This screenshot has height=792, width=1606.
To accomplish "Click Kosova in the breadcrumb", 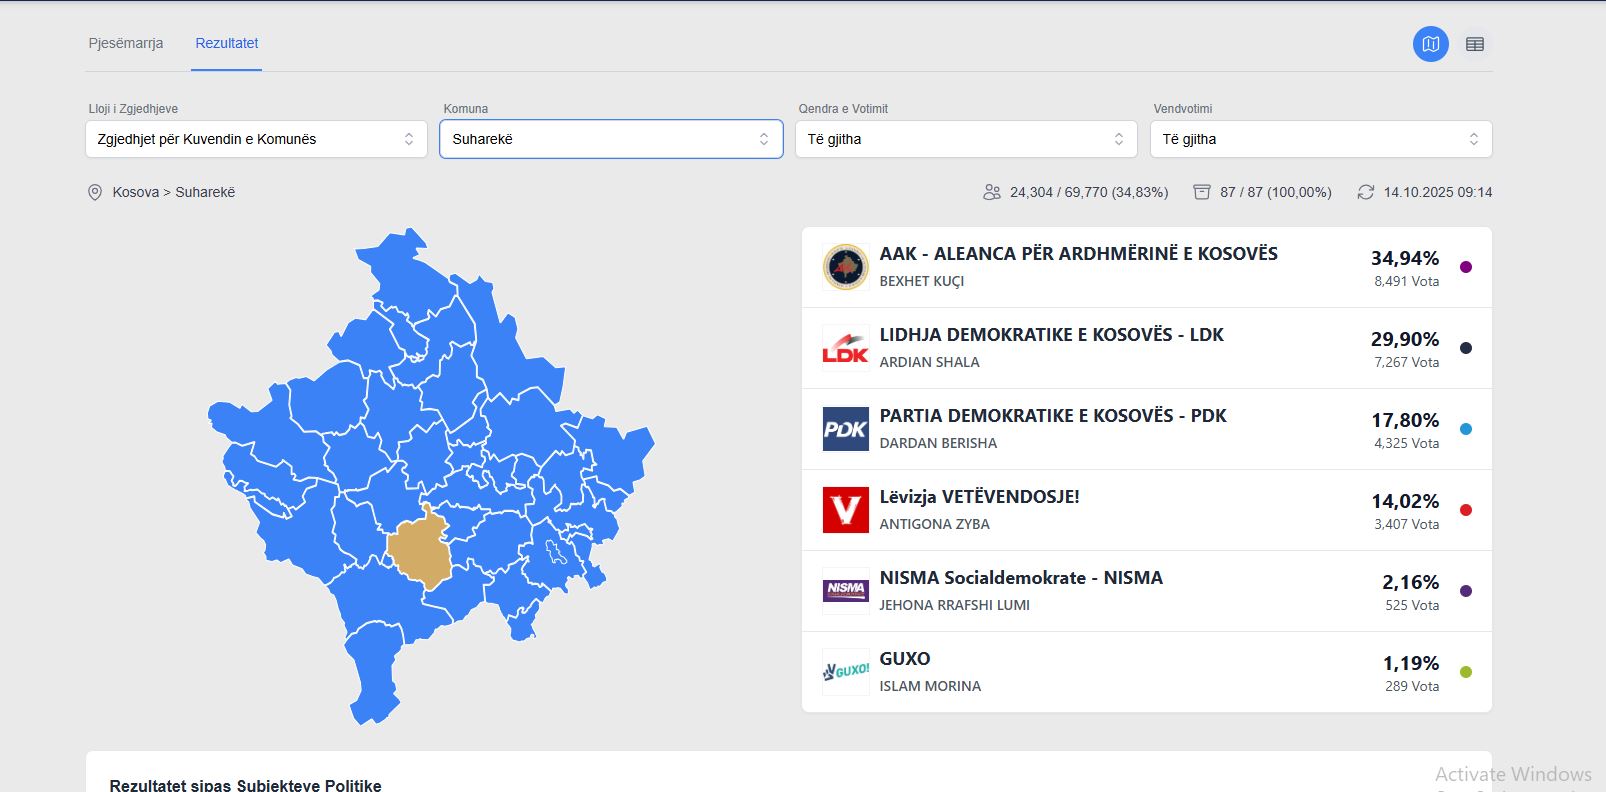I will click(x=135, y=192).
